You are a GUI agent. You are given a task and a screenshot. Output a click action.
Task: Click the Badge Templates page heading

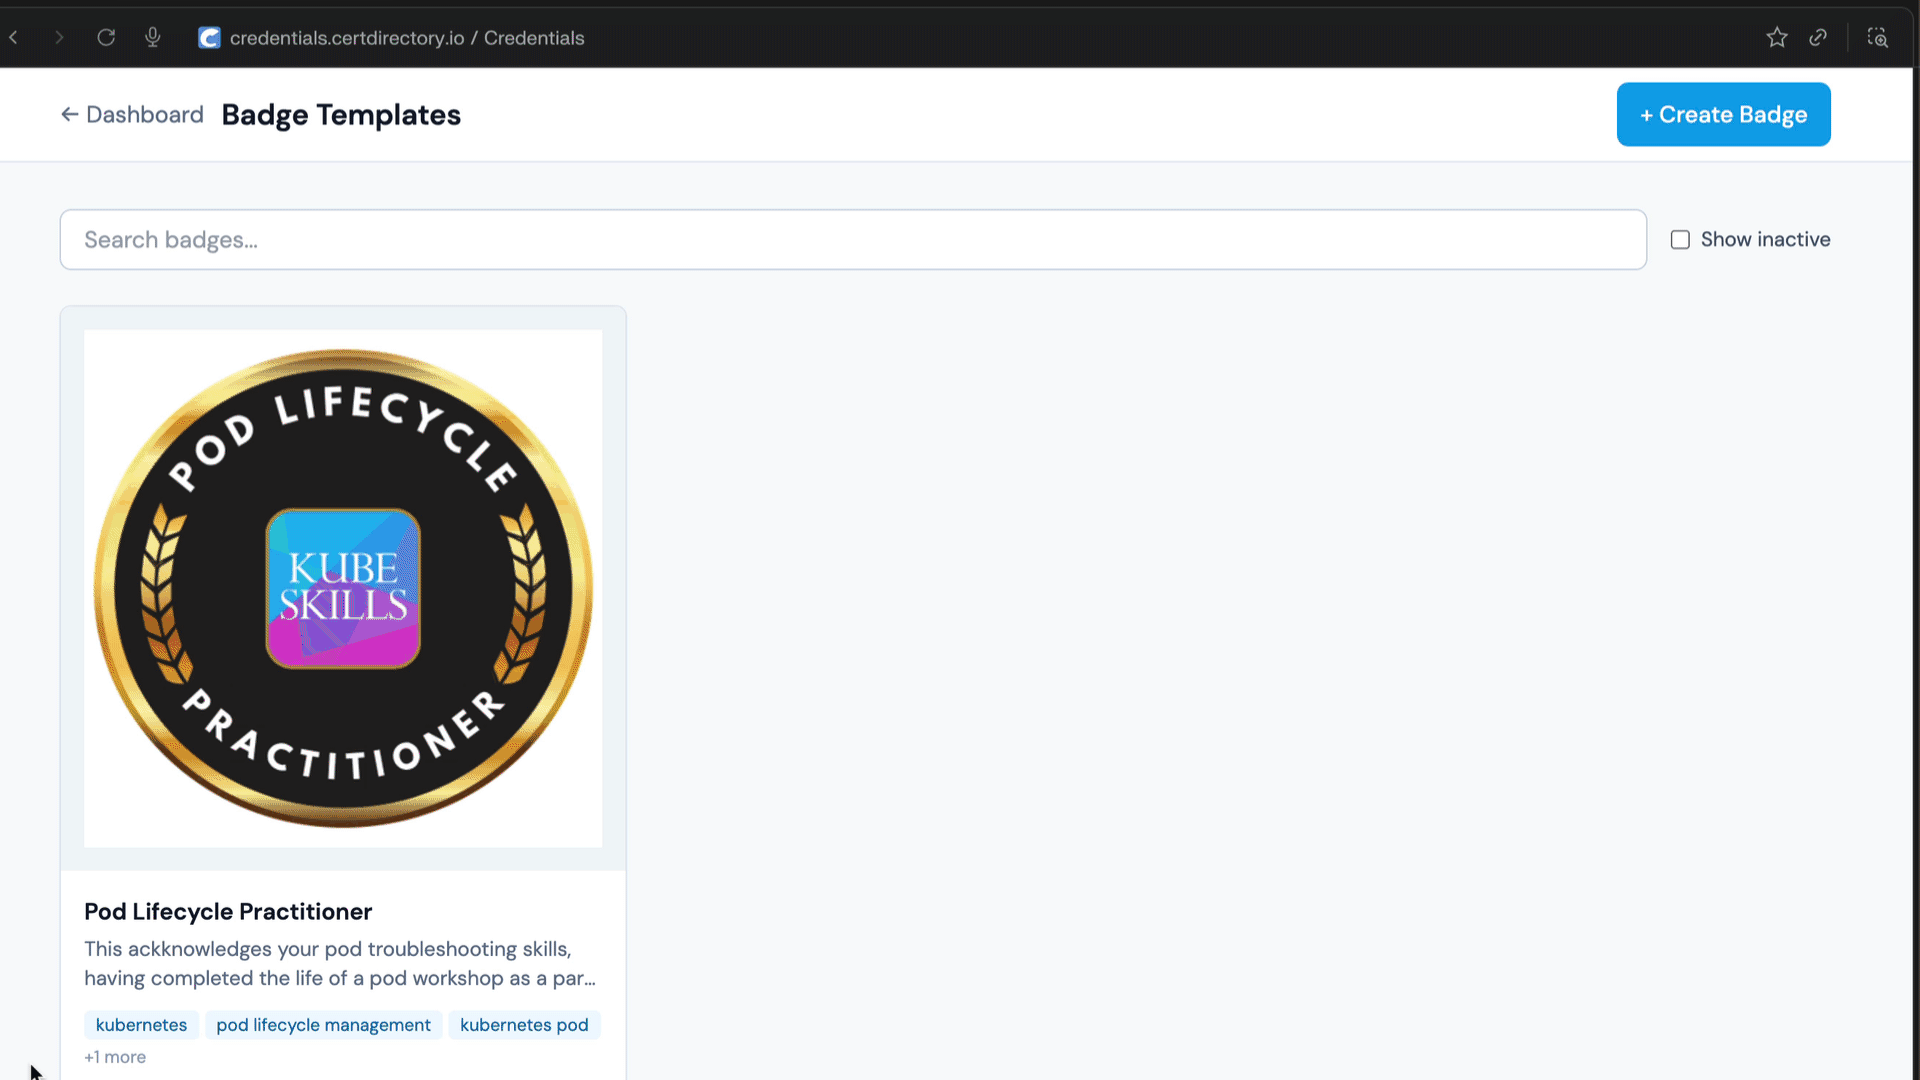point(341,115)
